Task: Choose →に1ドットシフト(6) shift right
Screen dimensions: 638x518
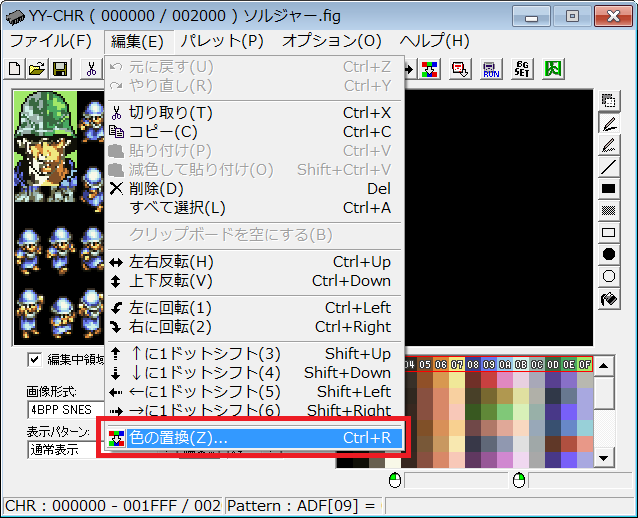Action: (255, 410)
